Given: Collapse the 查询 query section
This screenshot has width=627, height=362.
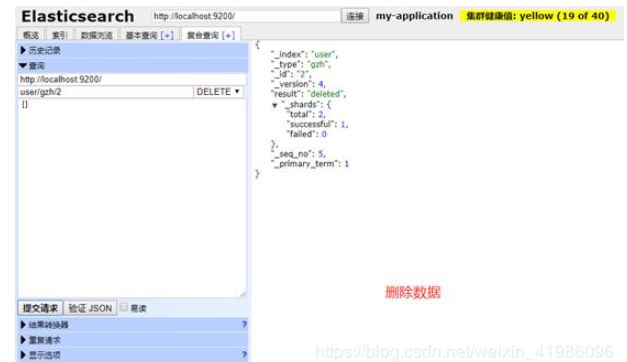Looking at the screenshot, I should tap(132, 66).
